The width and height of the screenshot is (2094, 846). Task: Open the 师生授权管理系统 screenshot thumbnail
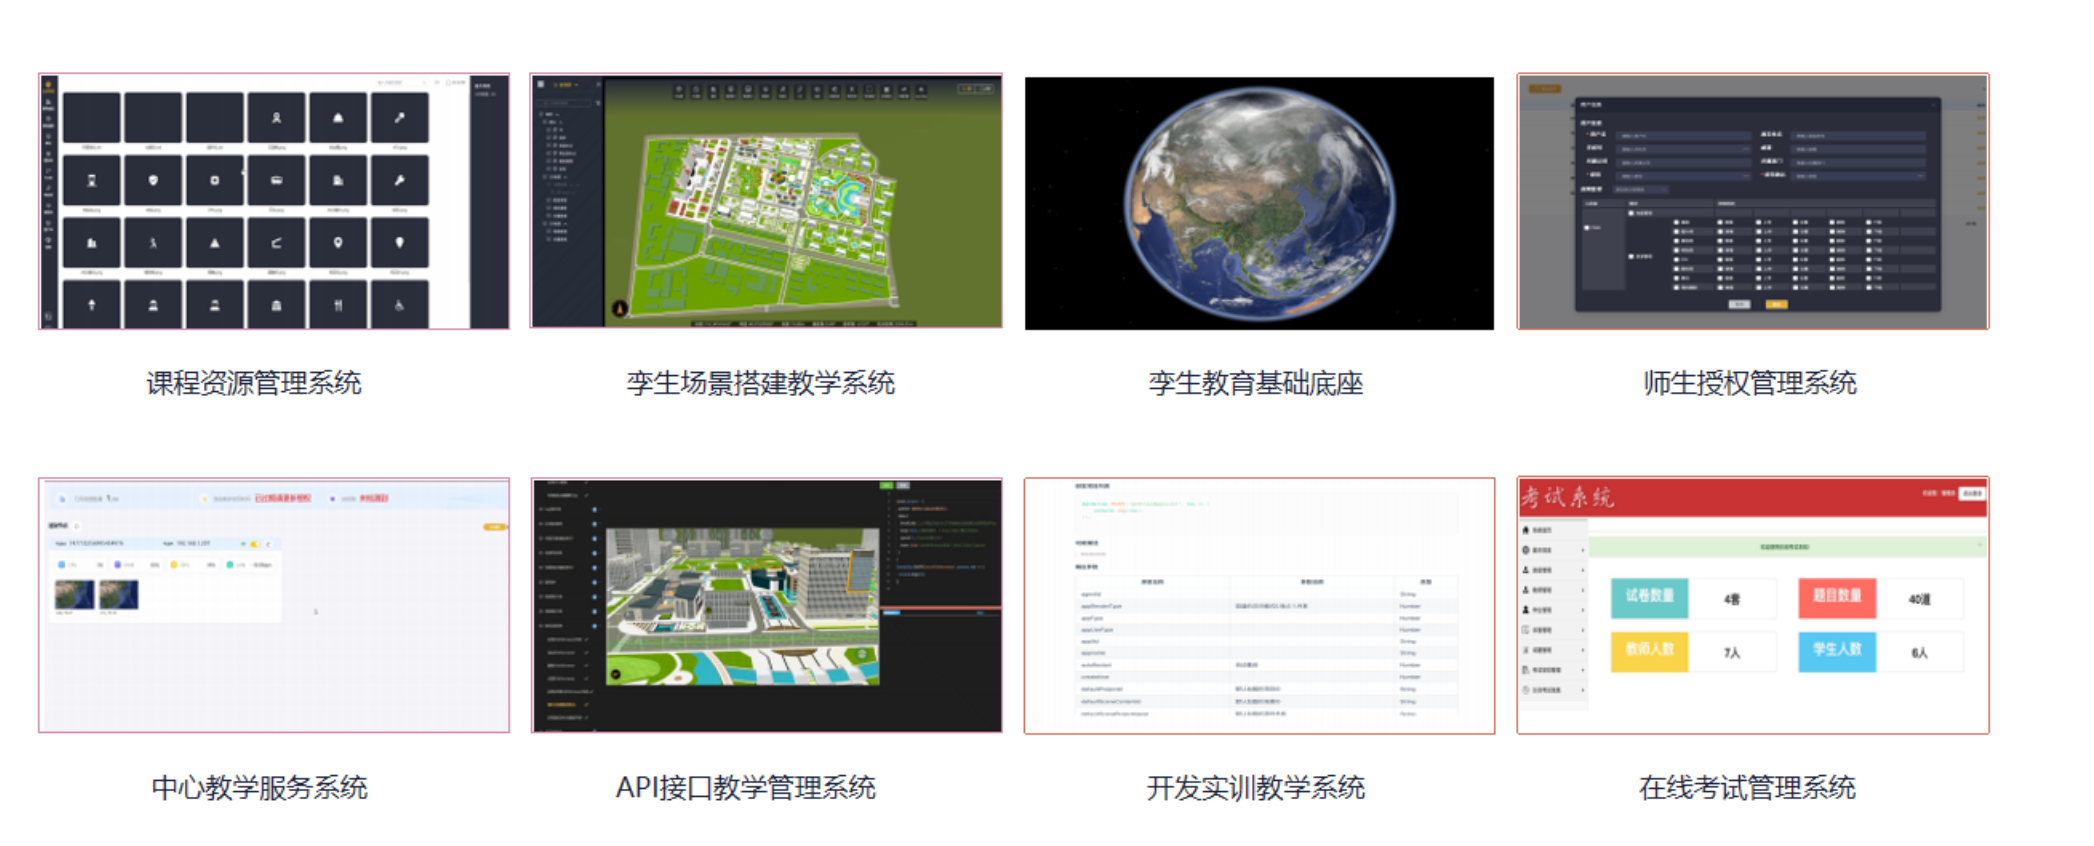(1752, 201)
